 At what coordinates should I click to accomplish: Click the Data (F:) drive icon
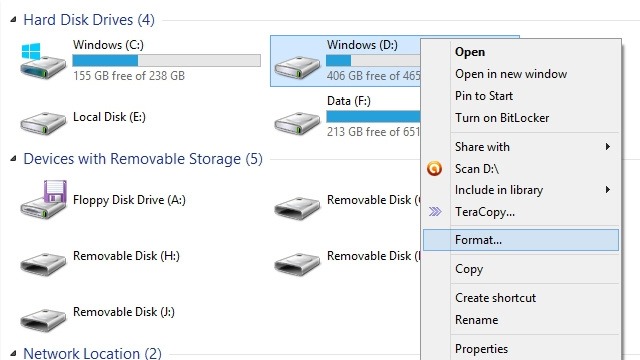click(x=297, y=122)
